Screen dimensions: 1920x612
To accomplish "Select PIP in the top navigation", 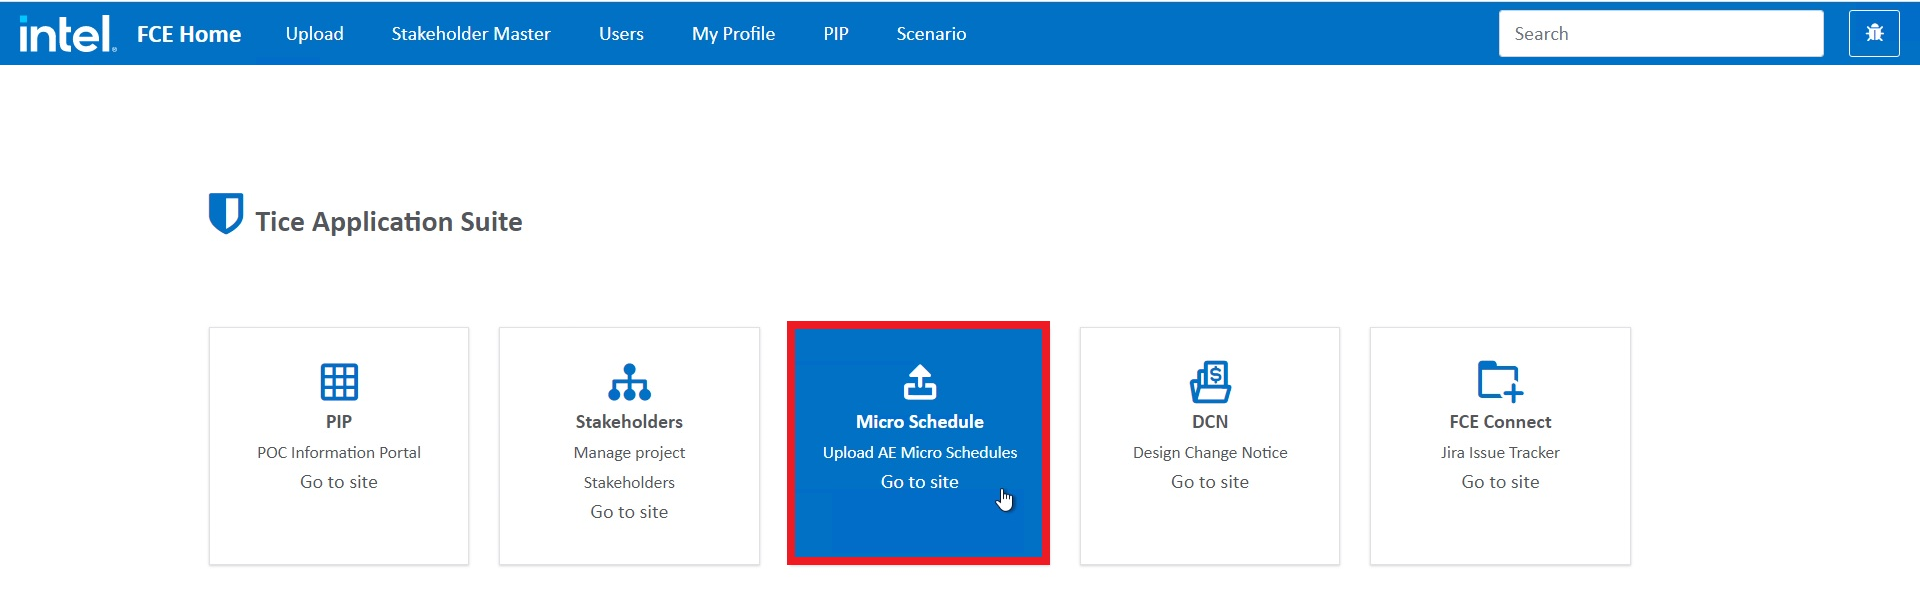I will click(836, 34).
